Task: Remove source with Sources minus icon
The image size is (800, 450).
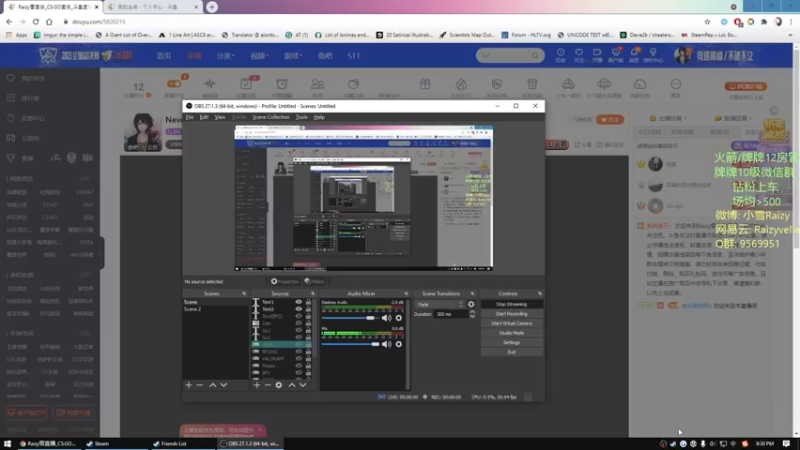Action: [267, 385]
